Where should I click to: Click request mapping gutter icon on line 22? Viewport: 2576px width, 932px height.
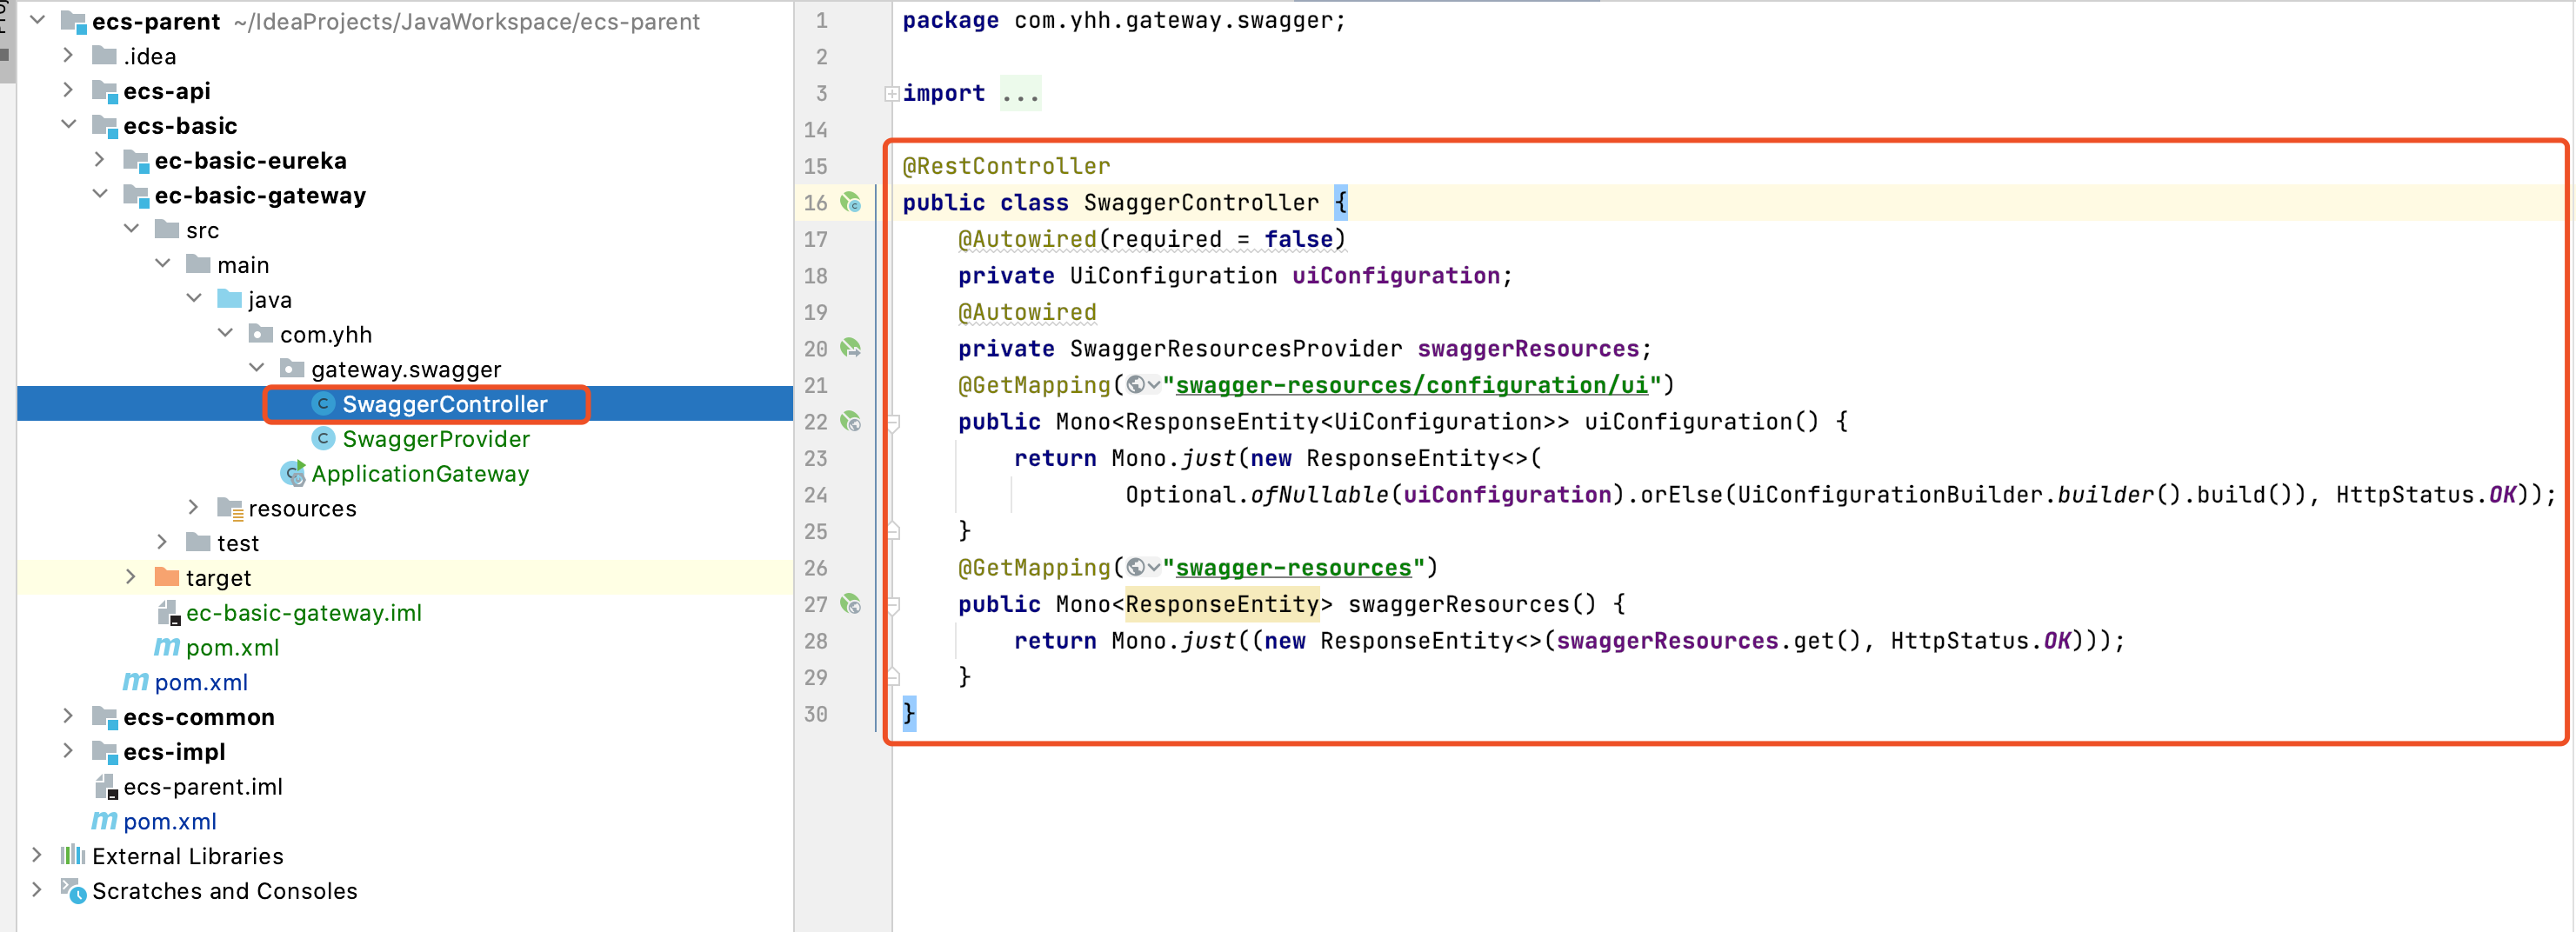coord(850,422)
